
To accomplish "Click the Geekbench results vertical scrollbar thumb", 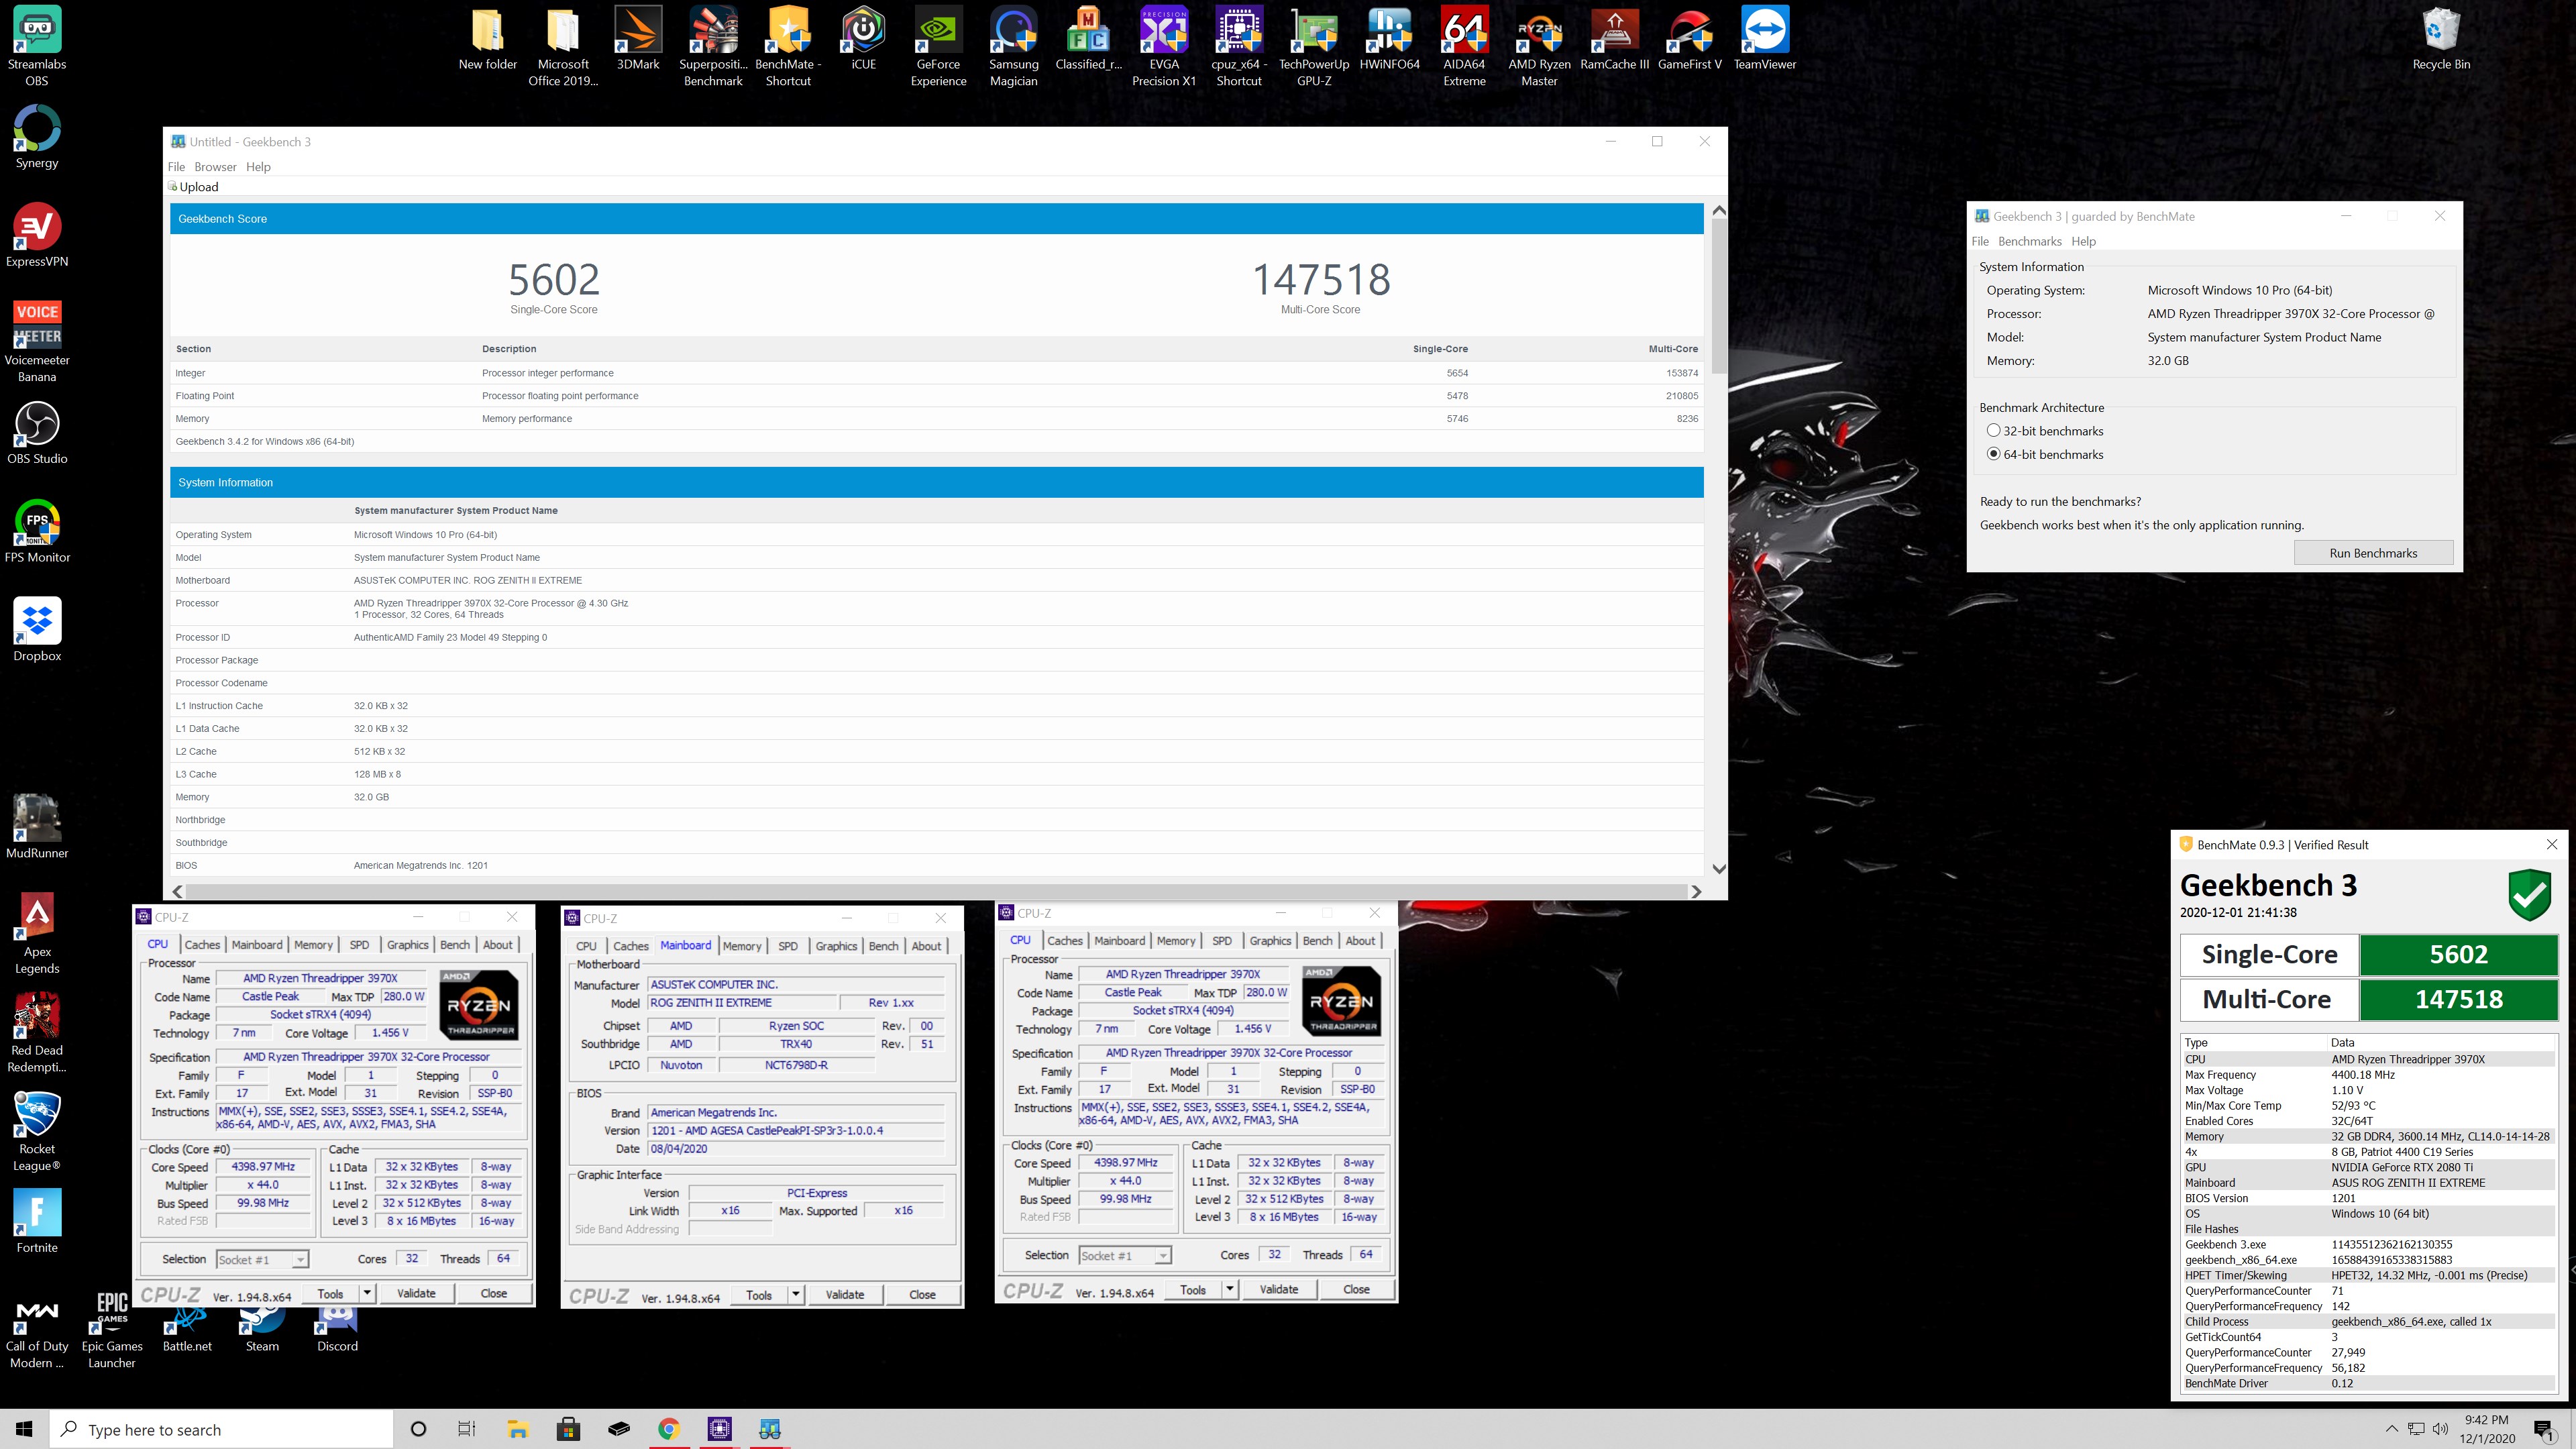I will (1719, 297).
